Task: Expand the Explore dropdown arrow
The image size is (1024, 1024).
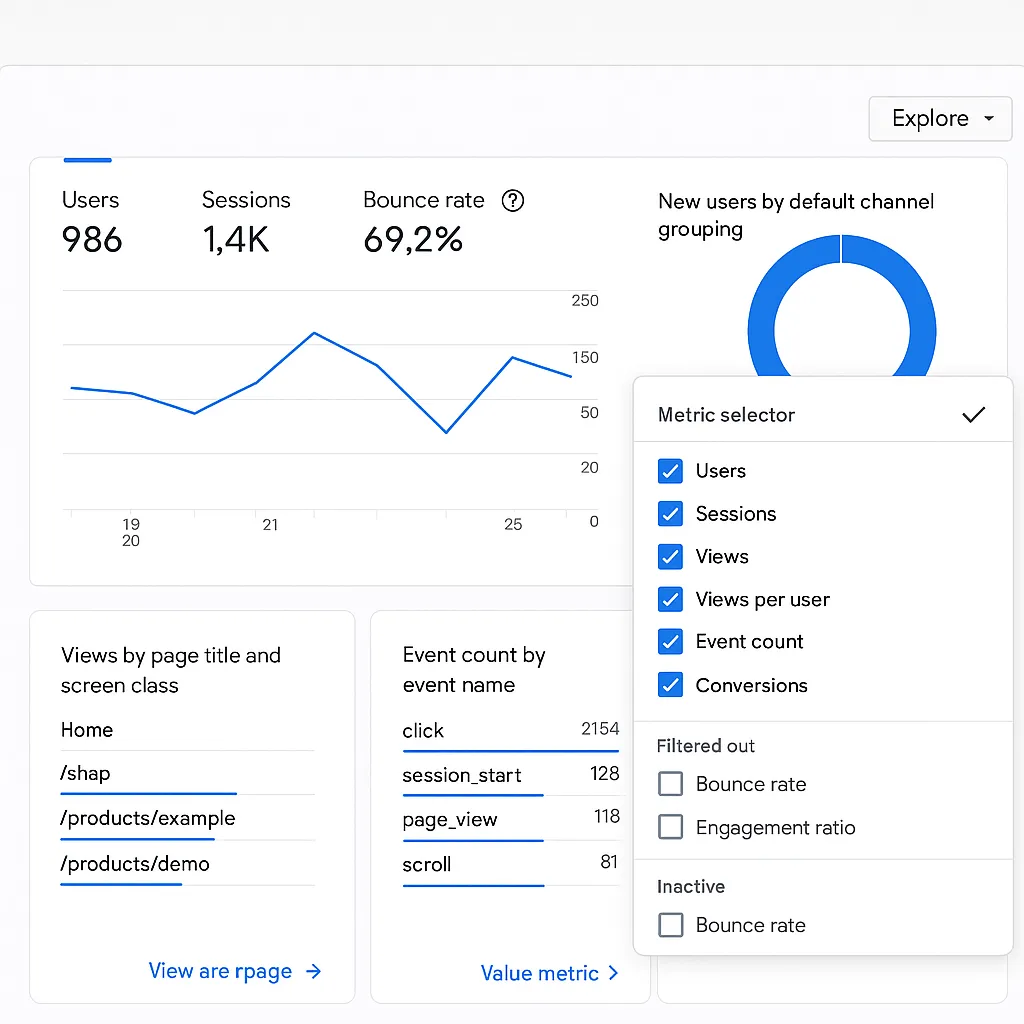Action: pos(989,119)
